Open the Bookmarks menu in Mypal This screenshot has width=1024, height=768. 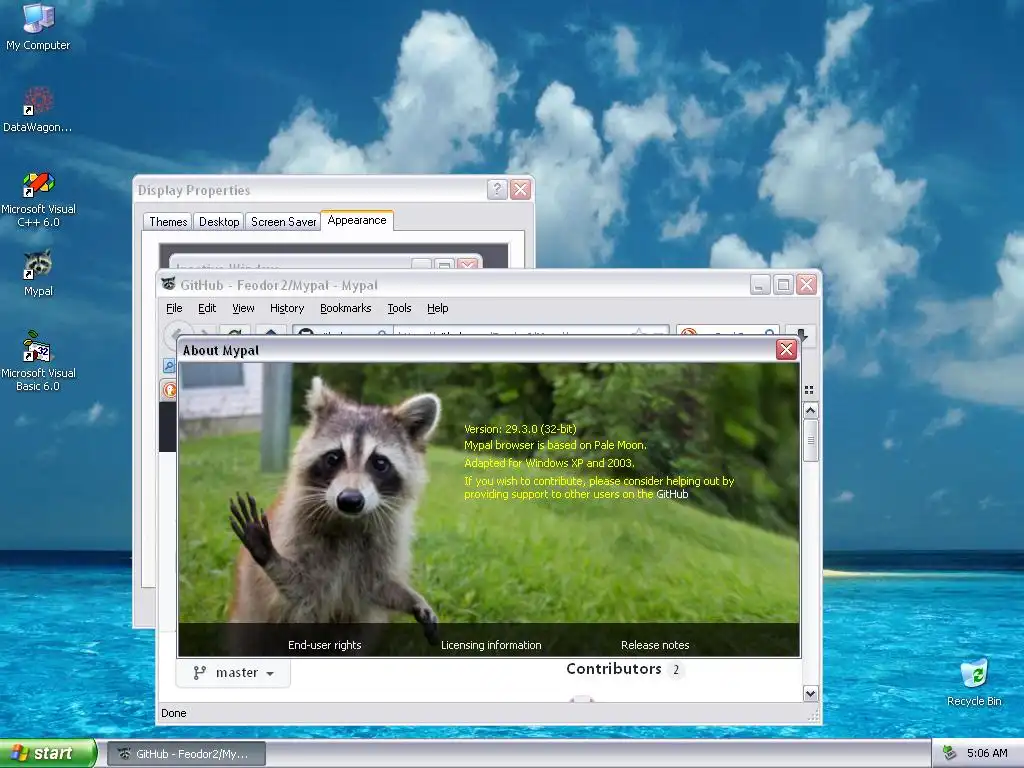(x=345, y=308)
